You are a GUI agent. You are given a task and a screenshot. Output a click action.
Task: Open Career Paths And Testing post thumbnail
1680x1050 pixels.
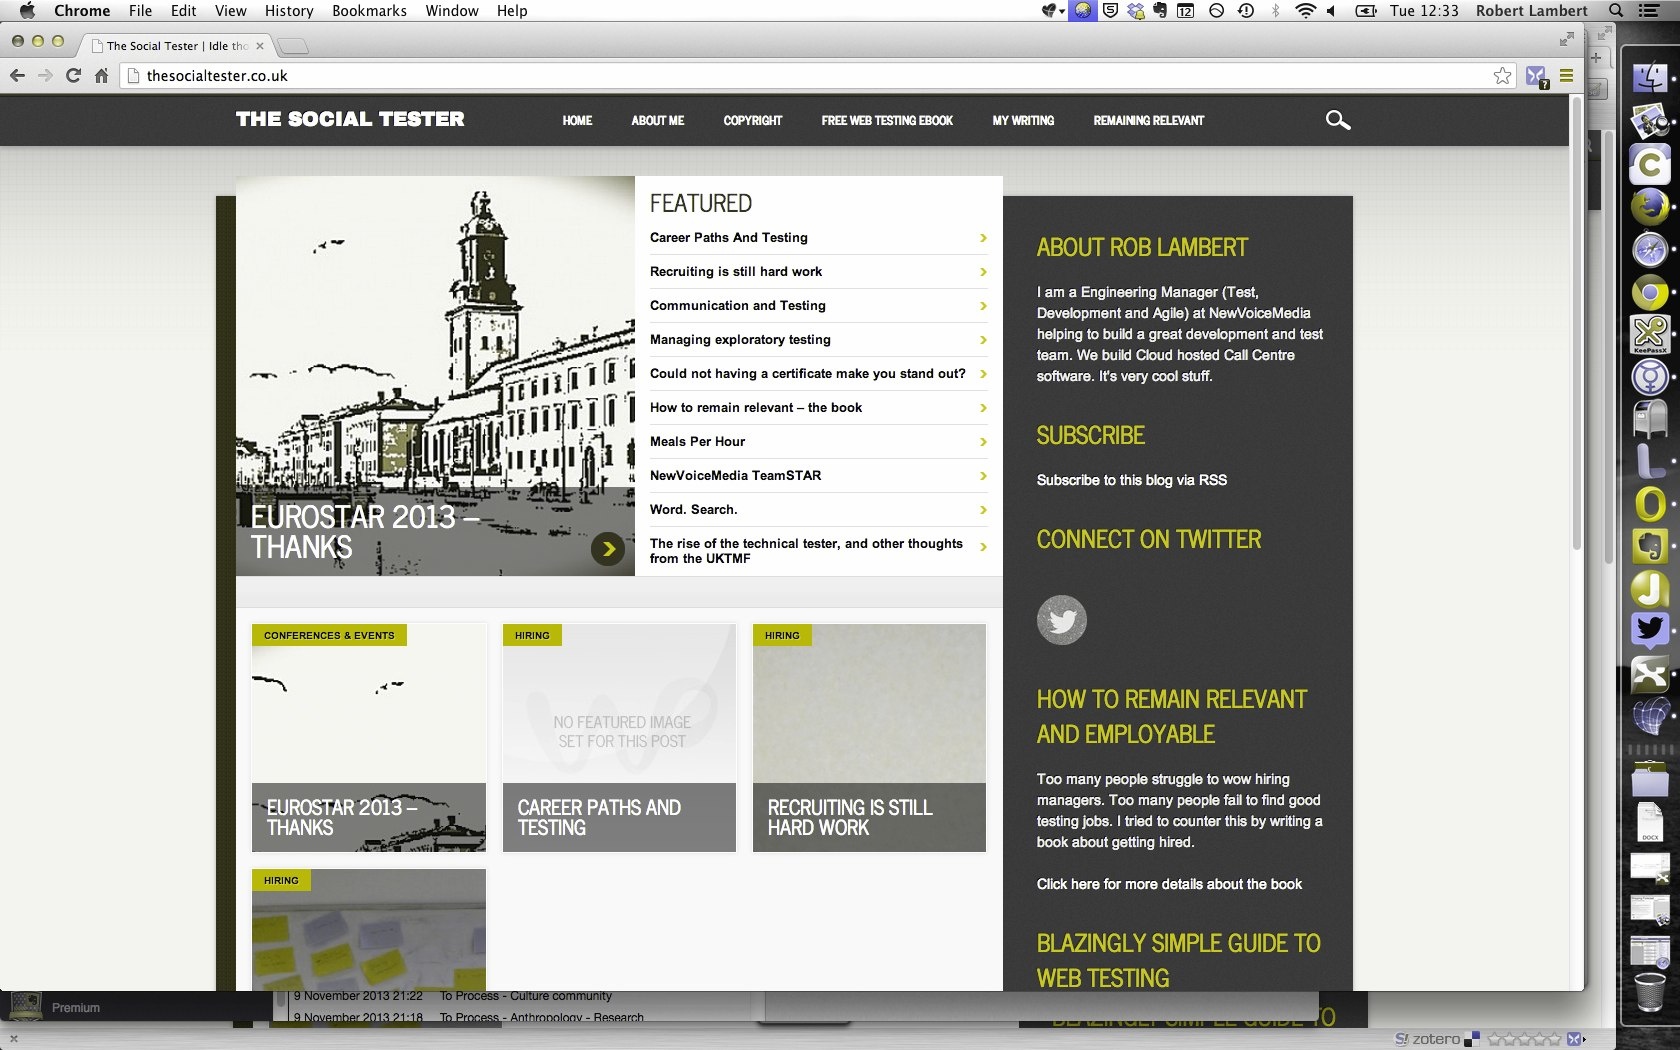pos(619,738)
